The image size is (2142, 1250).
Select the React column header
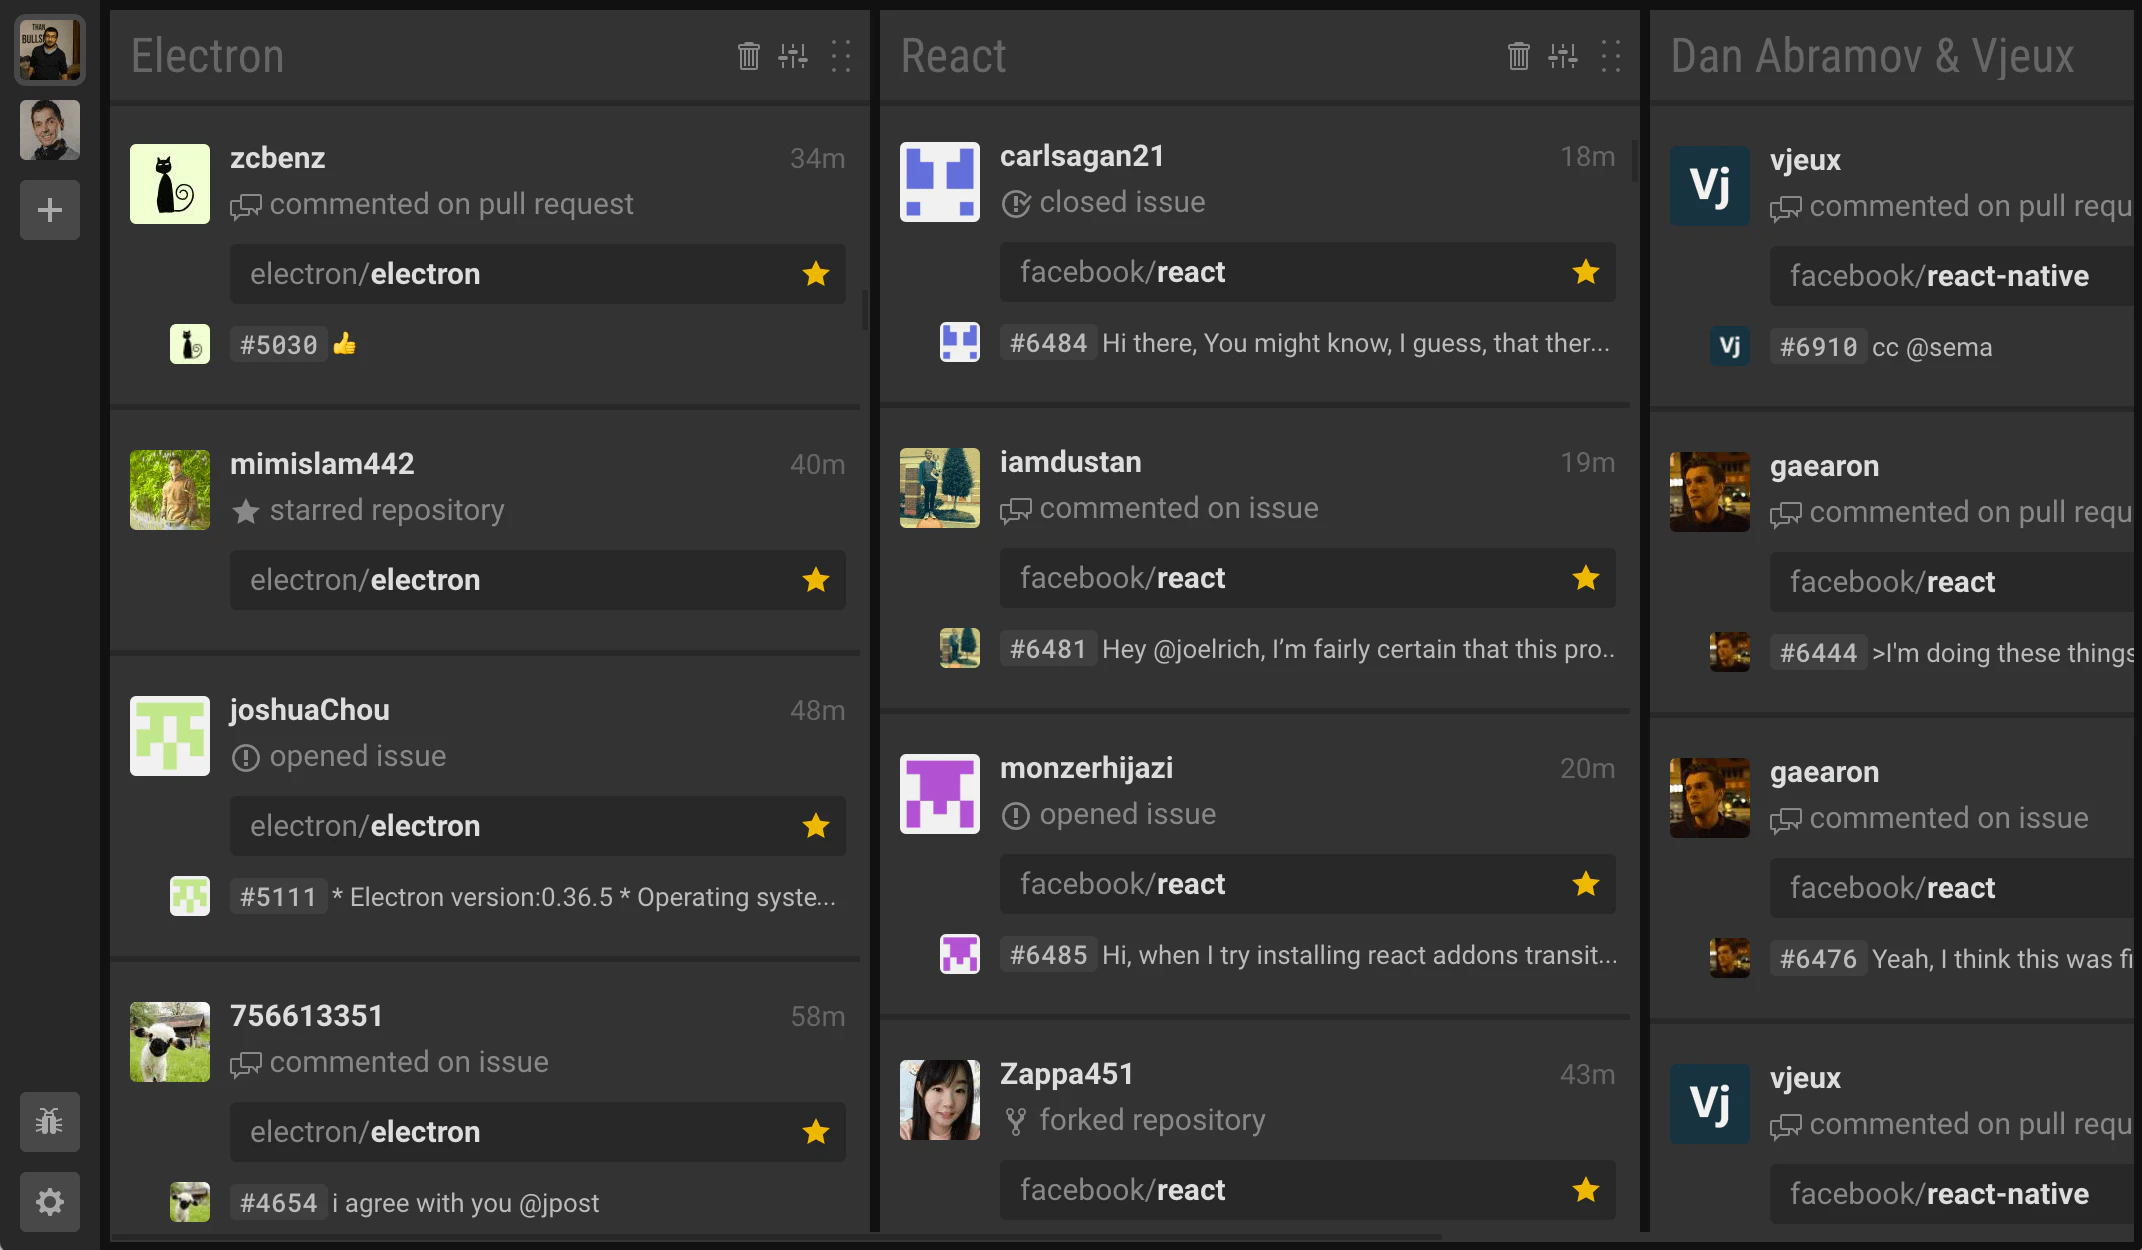[953, 56]
